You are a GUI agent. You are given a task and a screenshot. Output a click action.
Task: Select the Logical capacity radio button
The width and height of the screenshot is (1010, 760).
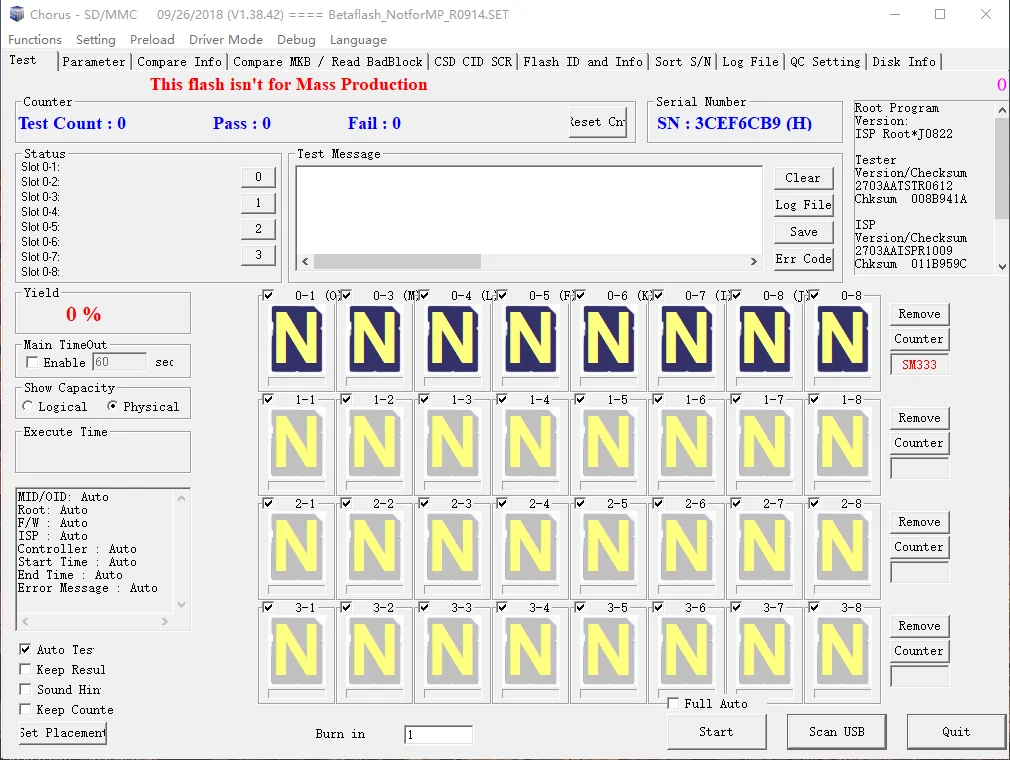[x=28, y=407]
